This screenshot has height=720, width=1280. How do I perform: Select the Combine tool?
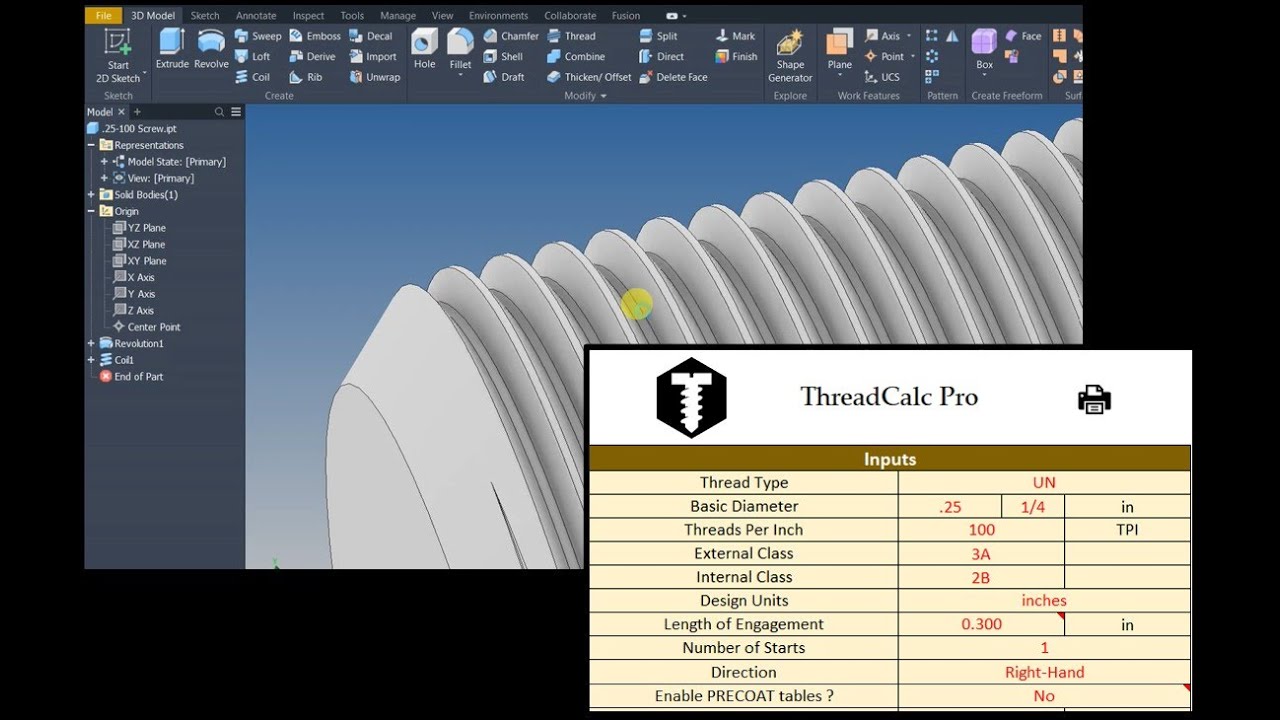576,57
